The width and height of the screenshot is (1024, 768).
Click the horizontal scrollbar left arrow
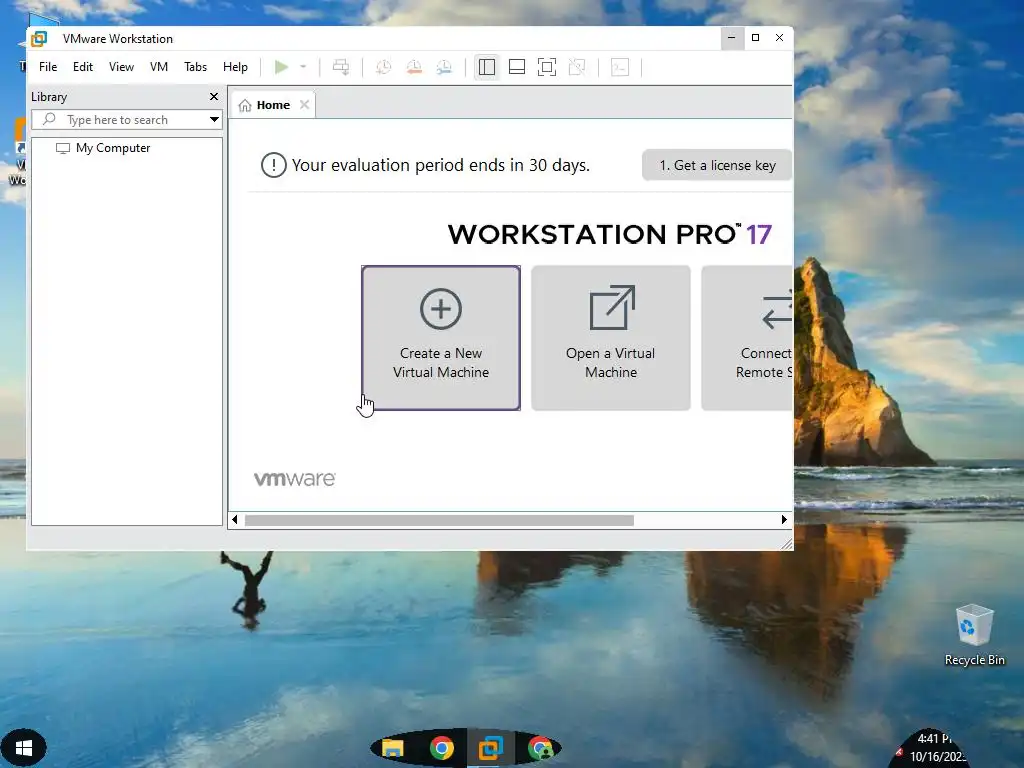point(234,520)
